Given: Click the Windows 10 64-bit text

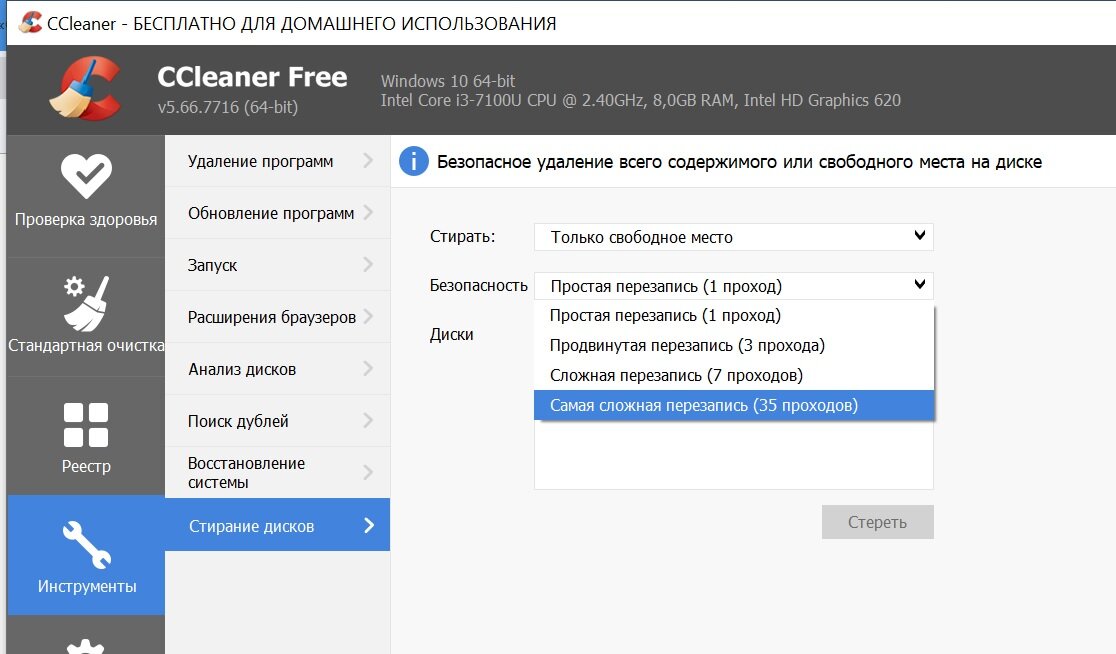Looking at the screenshot, I should [448, 80].
